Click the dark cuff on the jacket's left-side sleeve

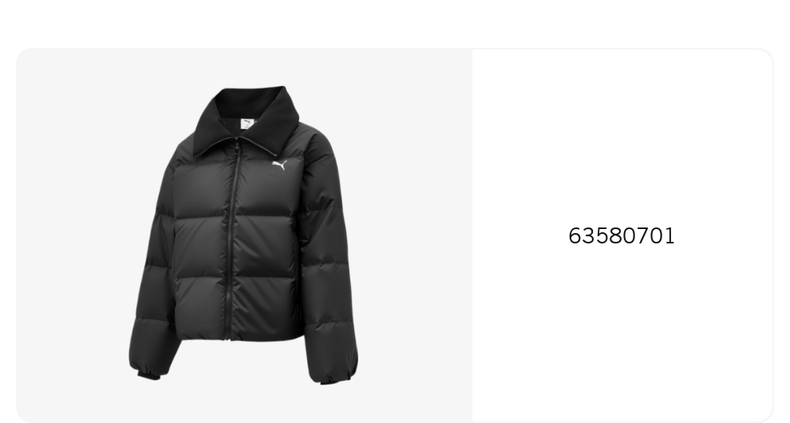(149, 374)
